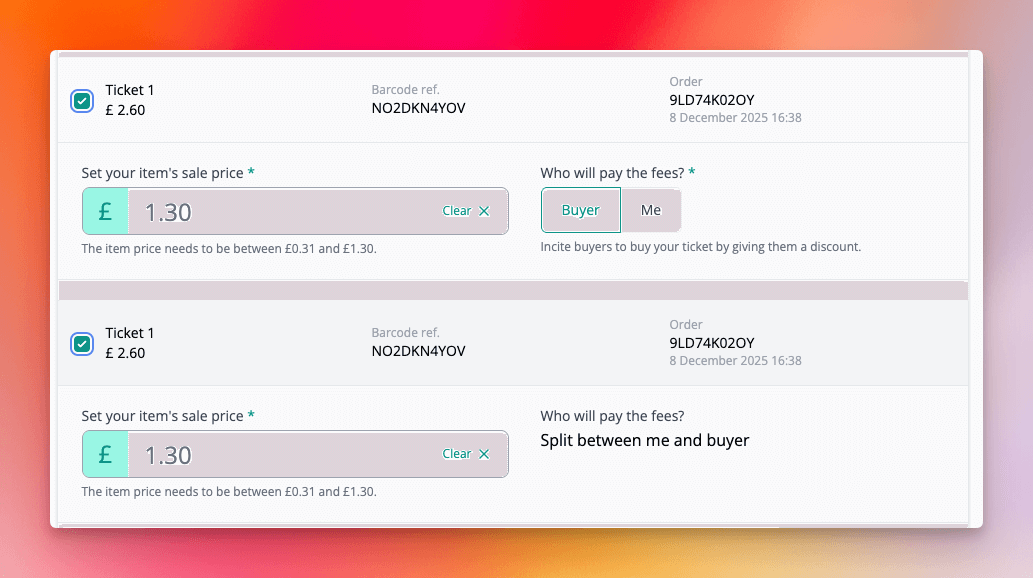Click the Split between me and buyer text
1033x578 pixels.
pos(644,440)
